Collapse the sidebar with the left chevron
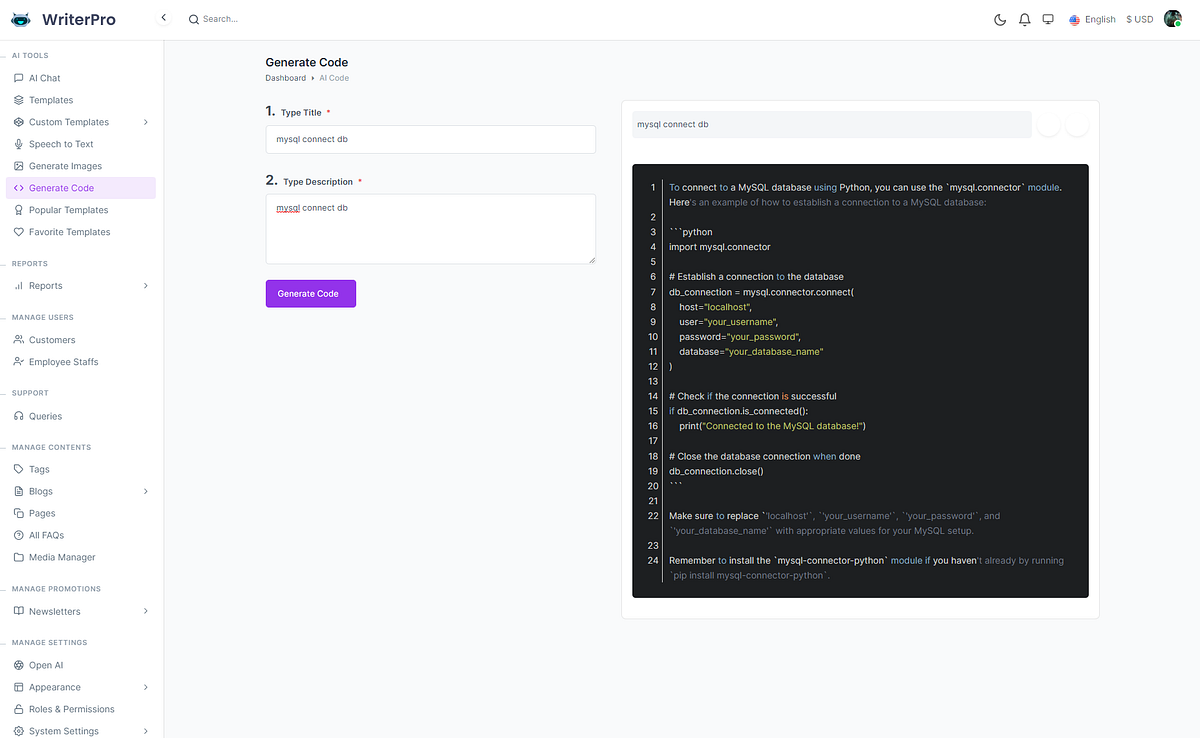 pos(163,17)
